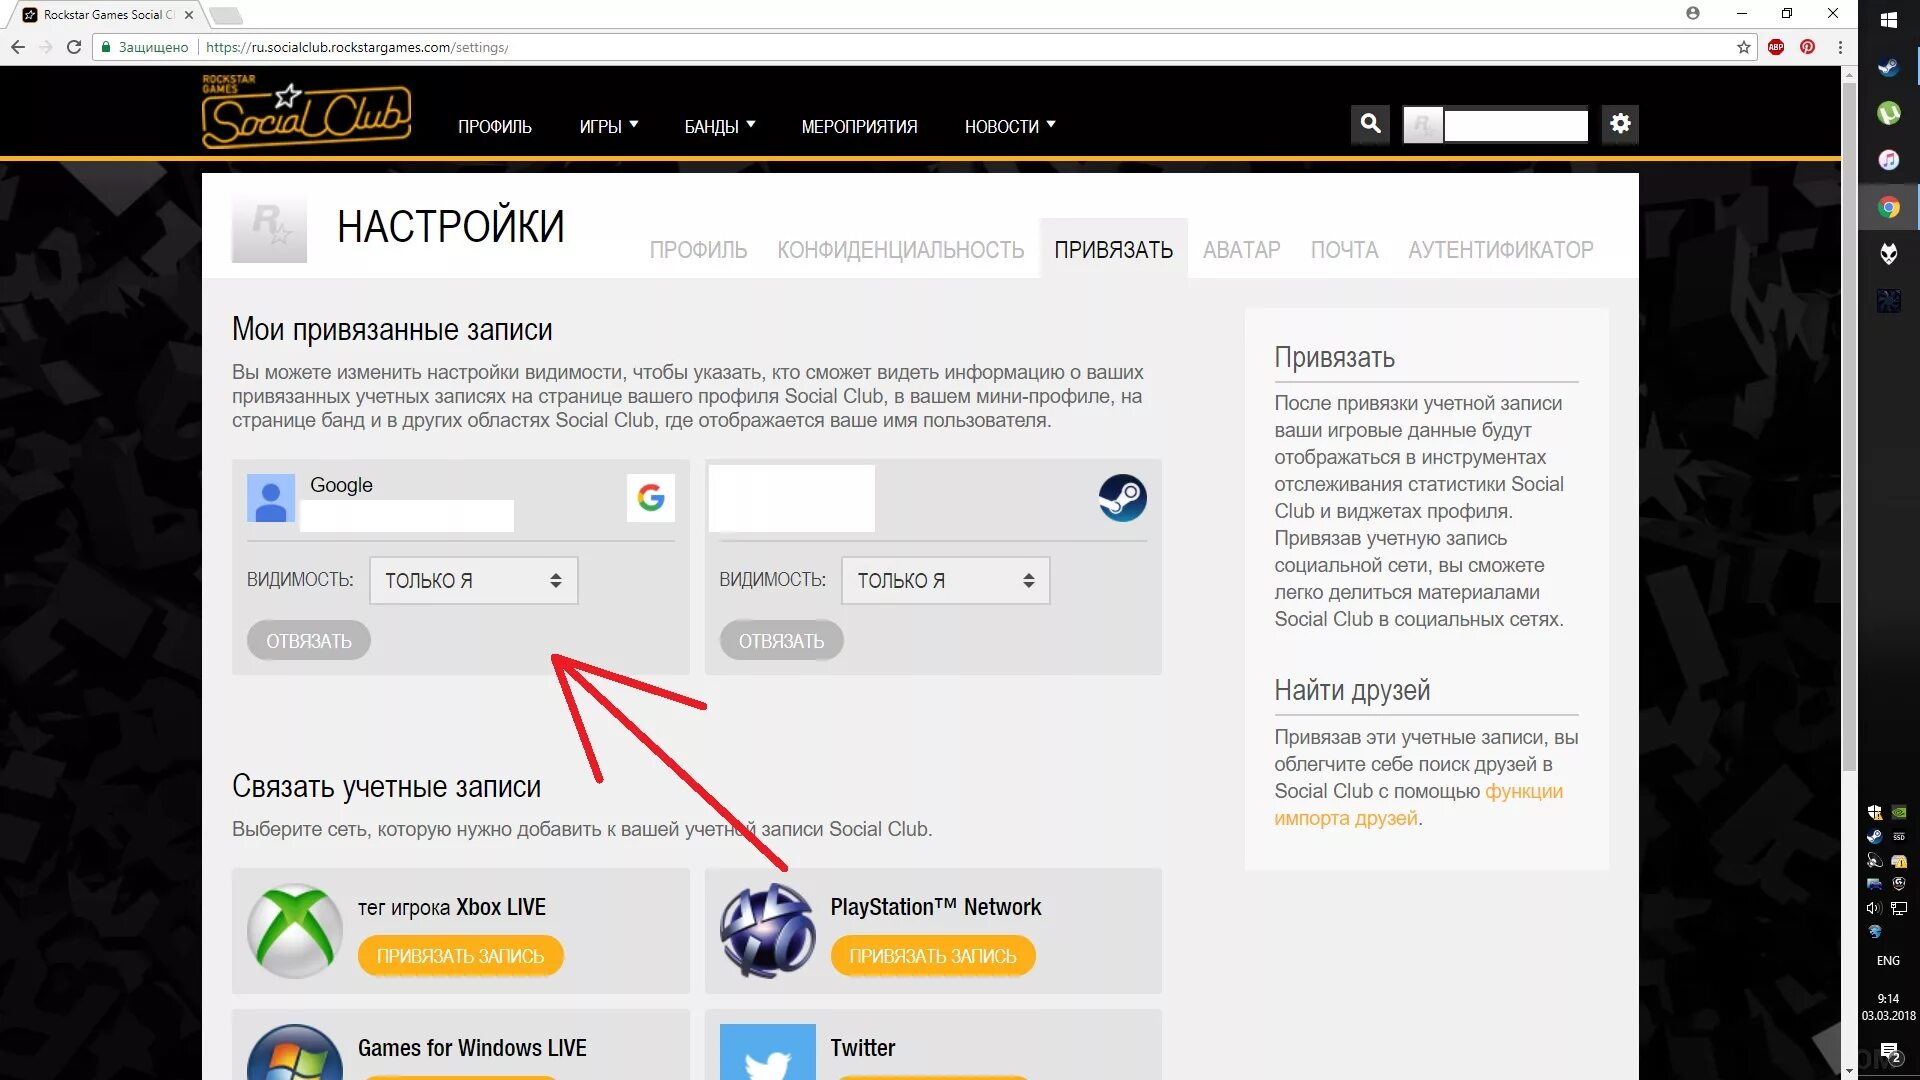The height and width of the screenshot is (1080, 1920).
Task: Click ОТВЯЗАТЬ button for Google account
Action: pyautogui.click(x=309, y=641)
